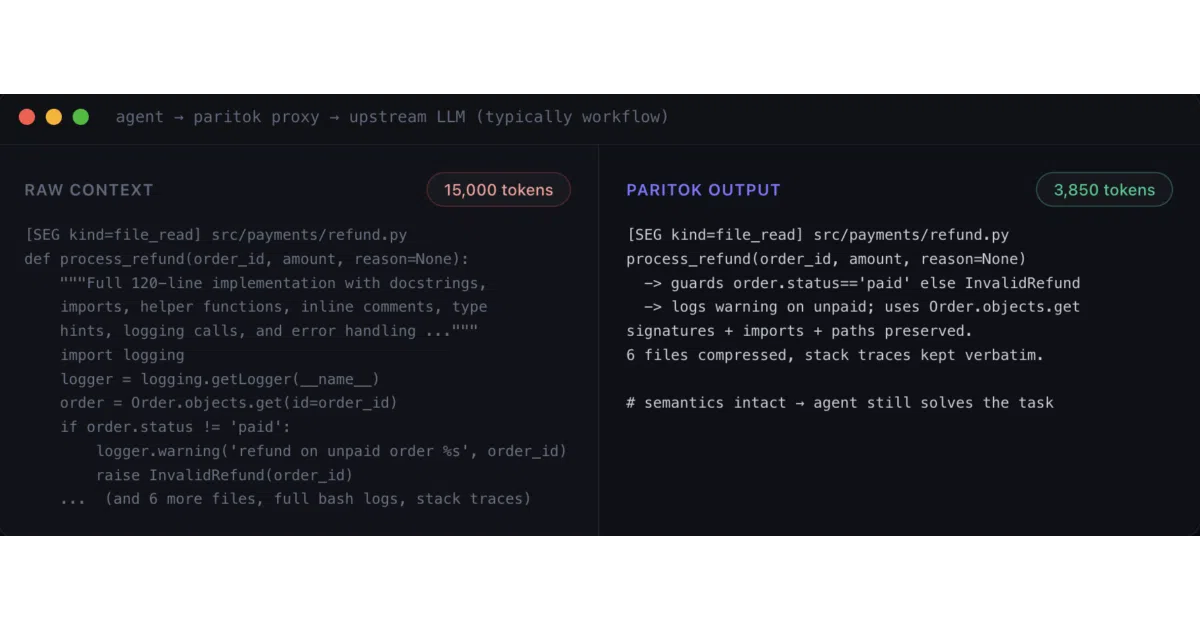Click right panel 'process_refund(order_id, amount, reason=None)' line
Image resolution: width=1200 pixels, height=630 pixels.
click(x=826, y=259)
